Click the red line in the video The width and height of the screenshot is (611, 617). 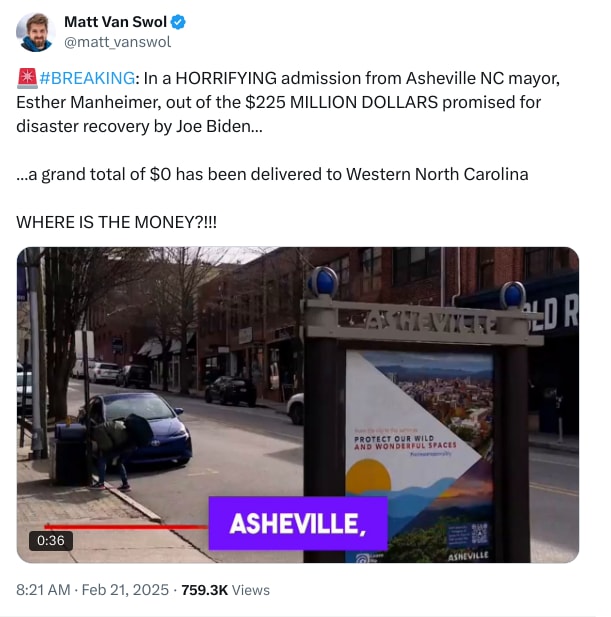(126, 526)
